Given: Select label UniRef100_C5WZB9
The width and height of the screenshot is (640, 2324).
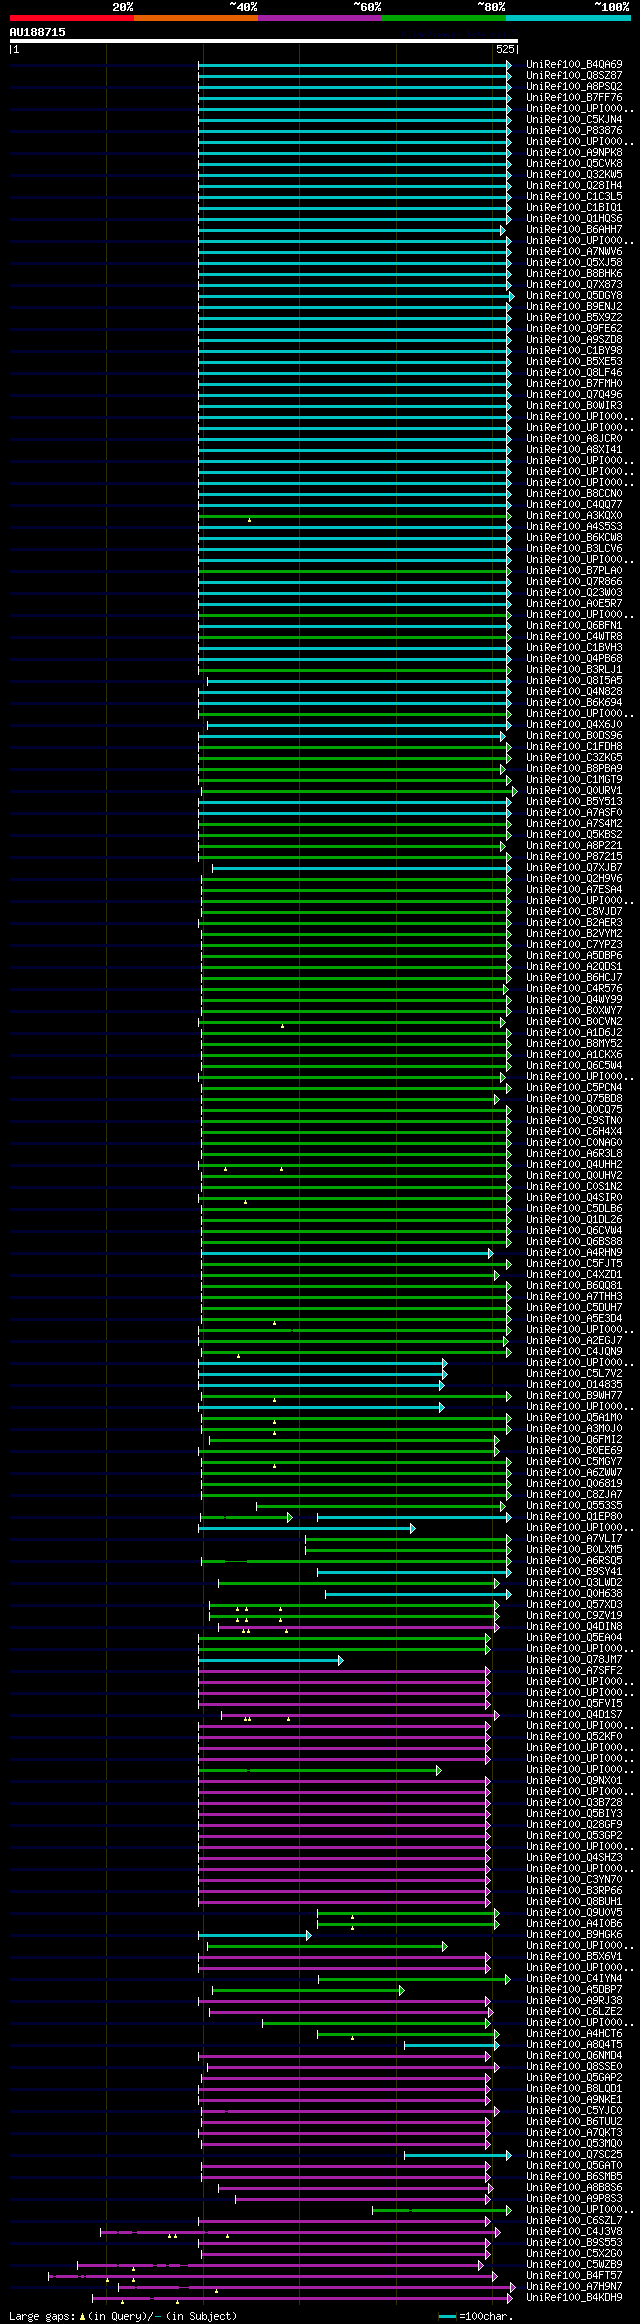Looking at the screenshot, I should (x=574, y=2265).
